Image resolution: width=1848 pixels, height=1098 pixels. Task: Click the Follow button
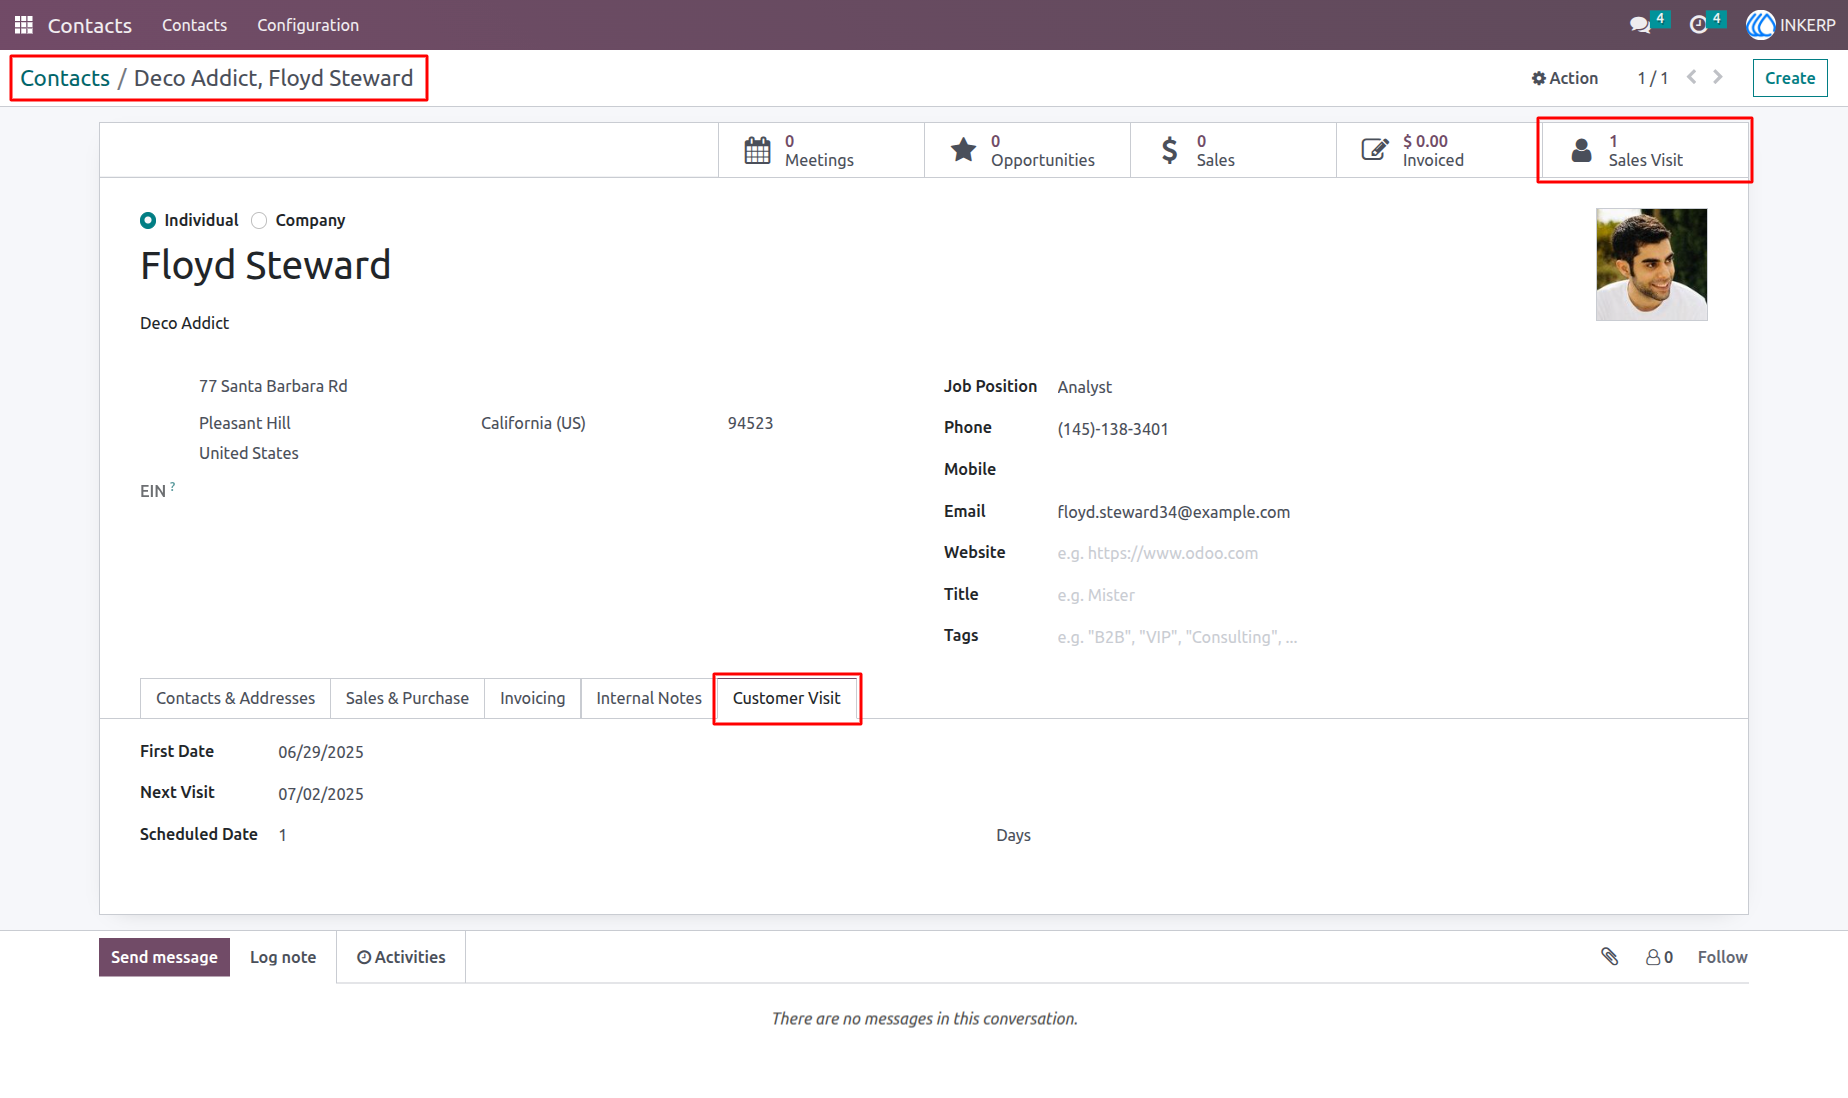point(1722,957)
